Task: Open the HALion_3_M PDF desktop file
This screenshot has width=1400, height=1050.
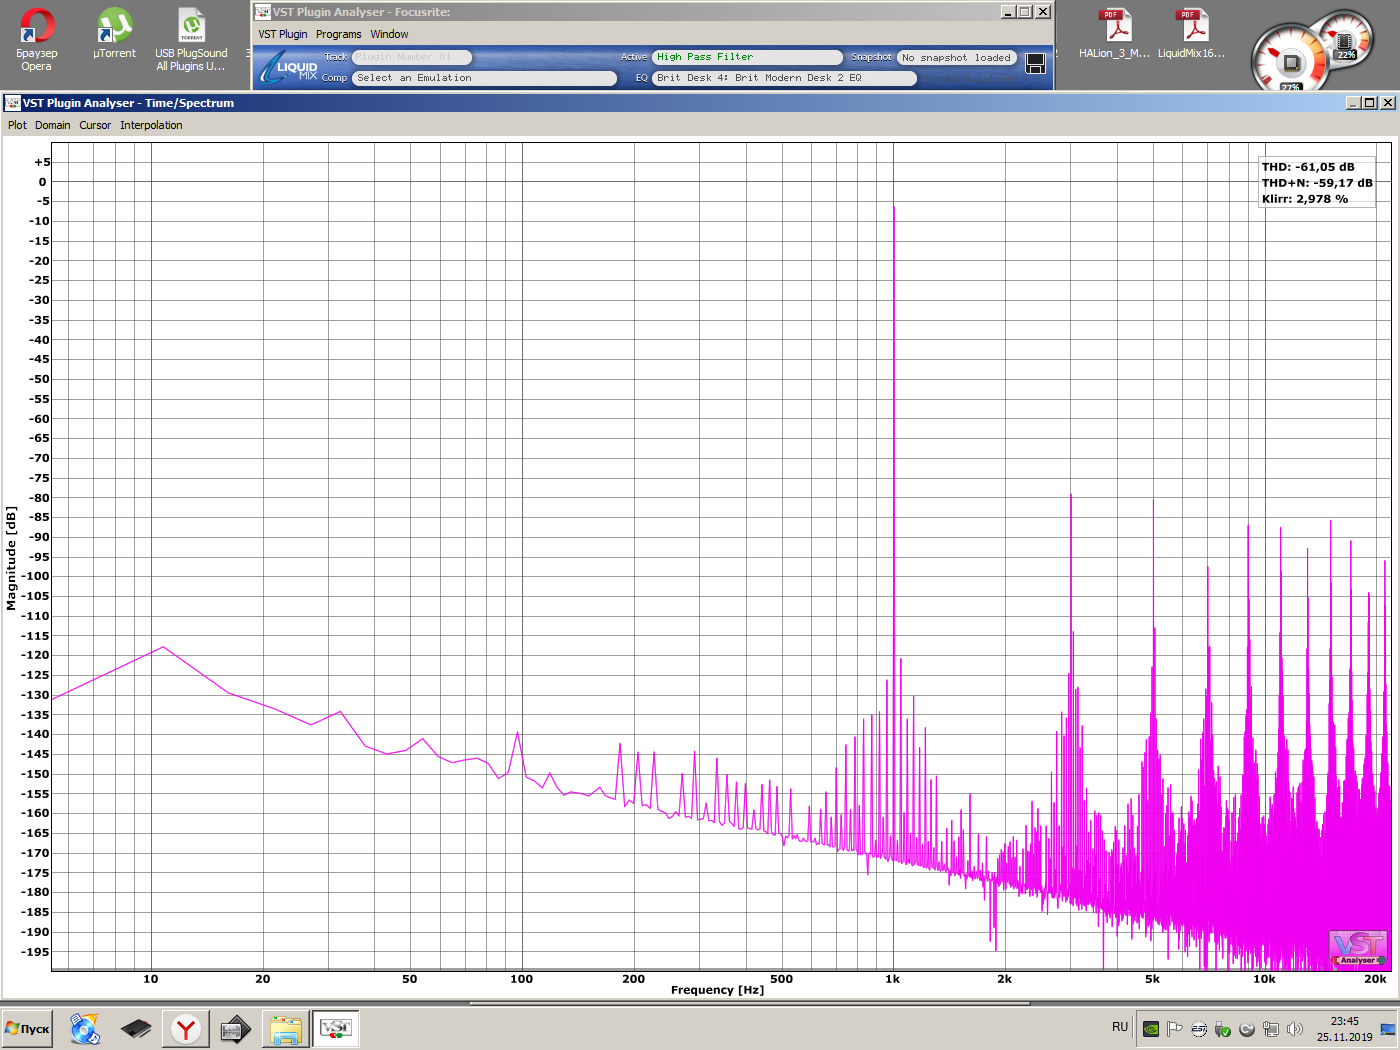Action: pyautogui.click(x=1114, y=34)
